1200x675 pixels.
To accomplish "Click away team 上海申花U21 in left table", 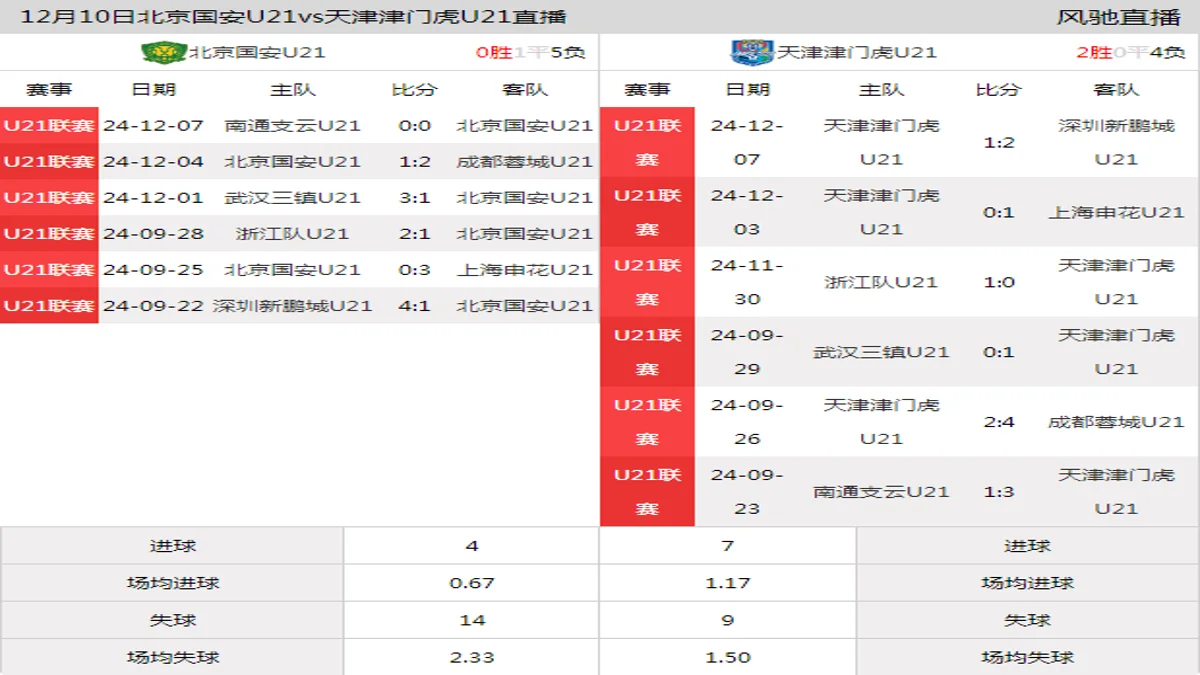I will [525, 269].
